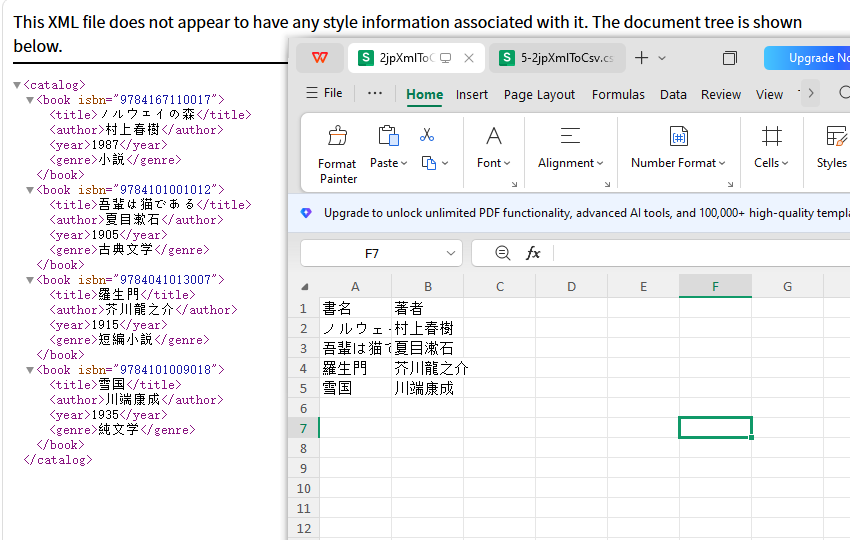Select column F header

click(715, 286)
